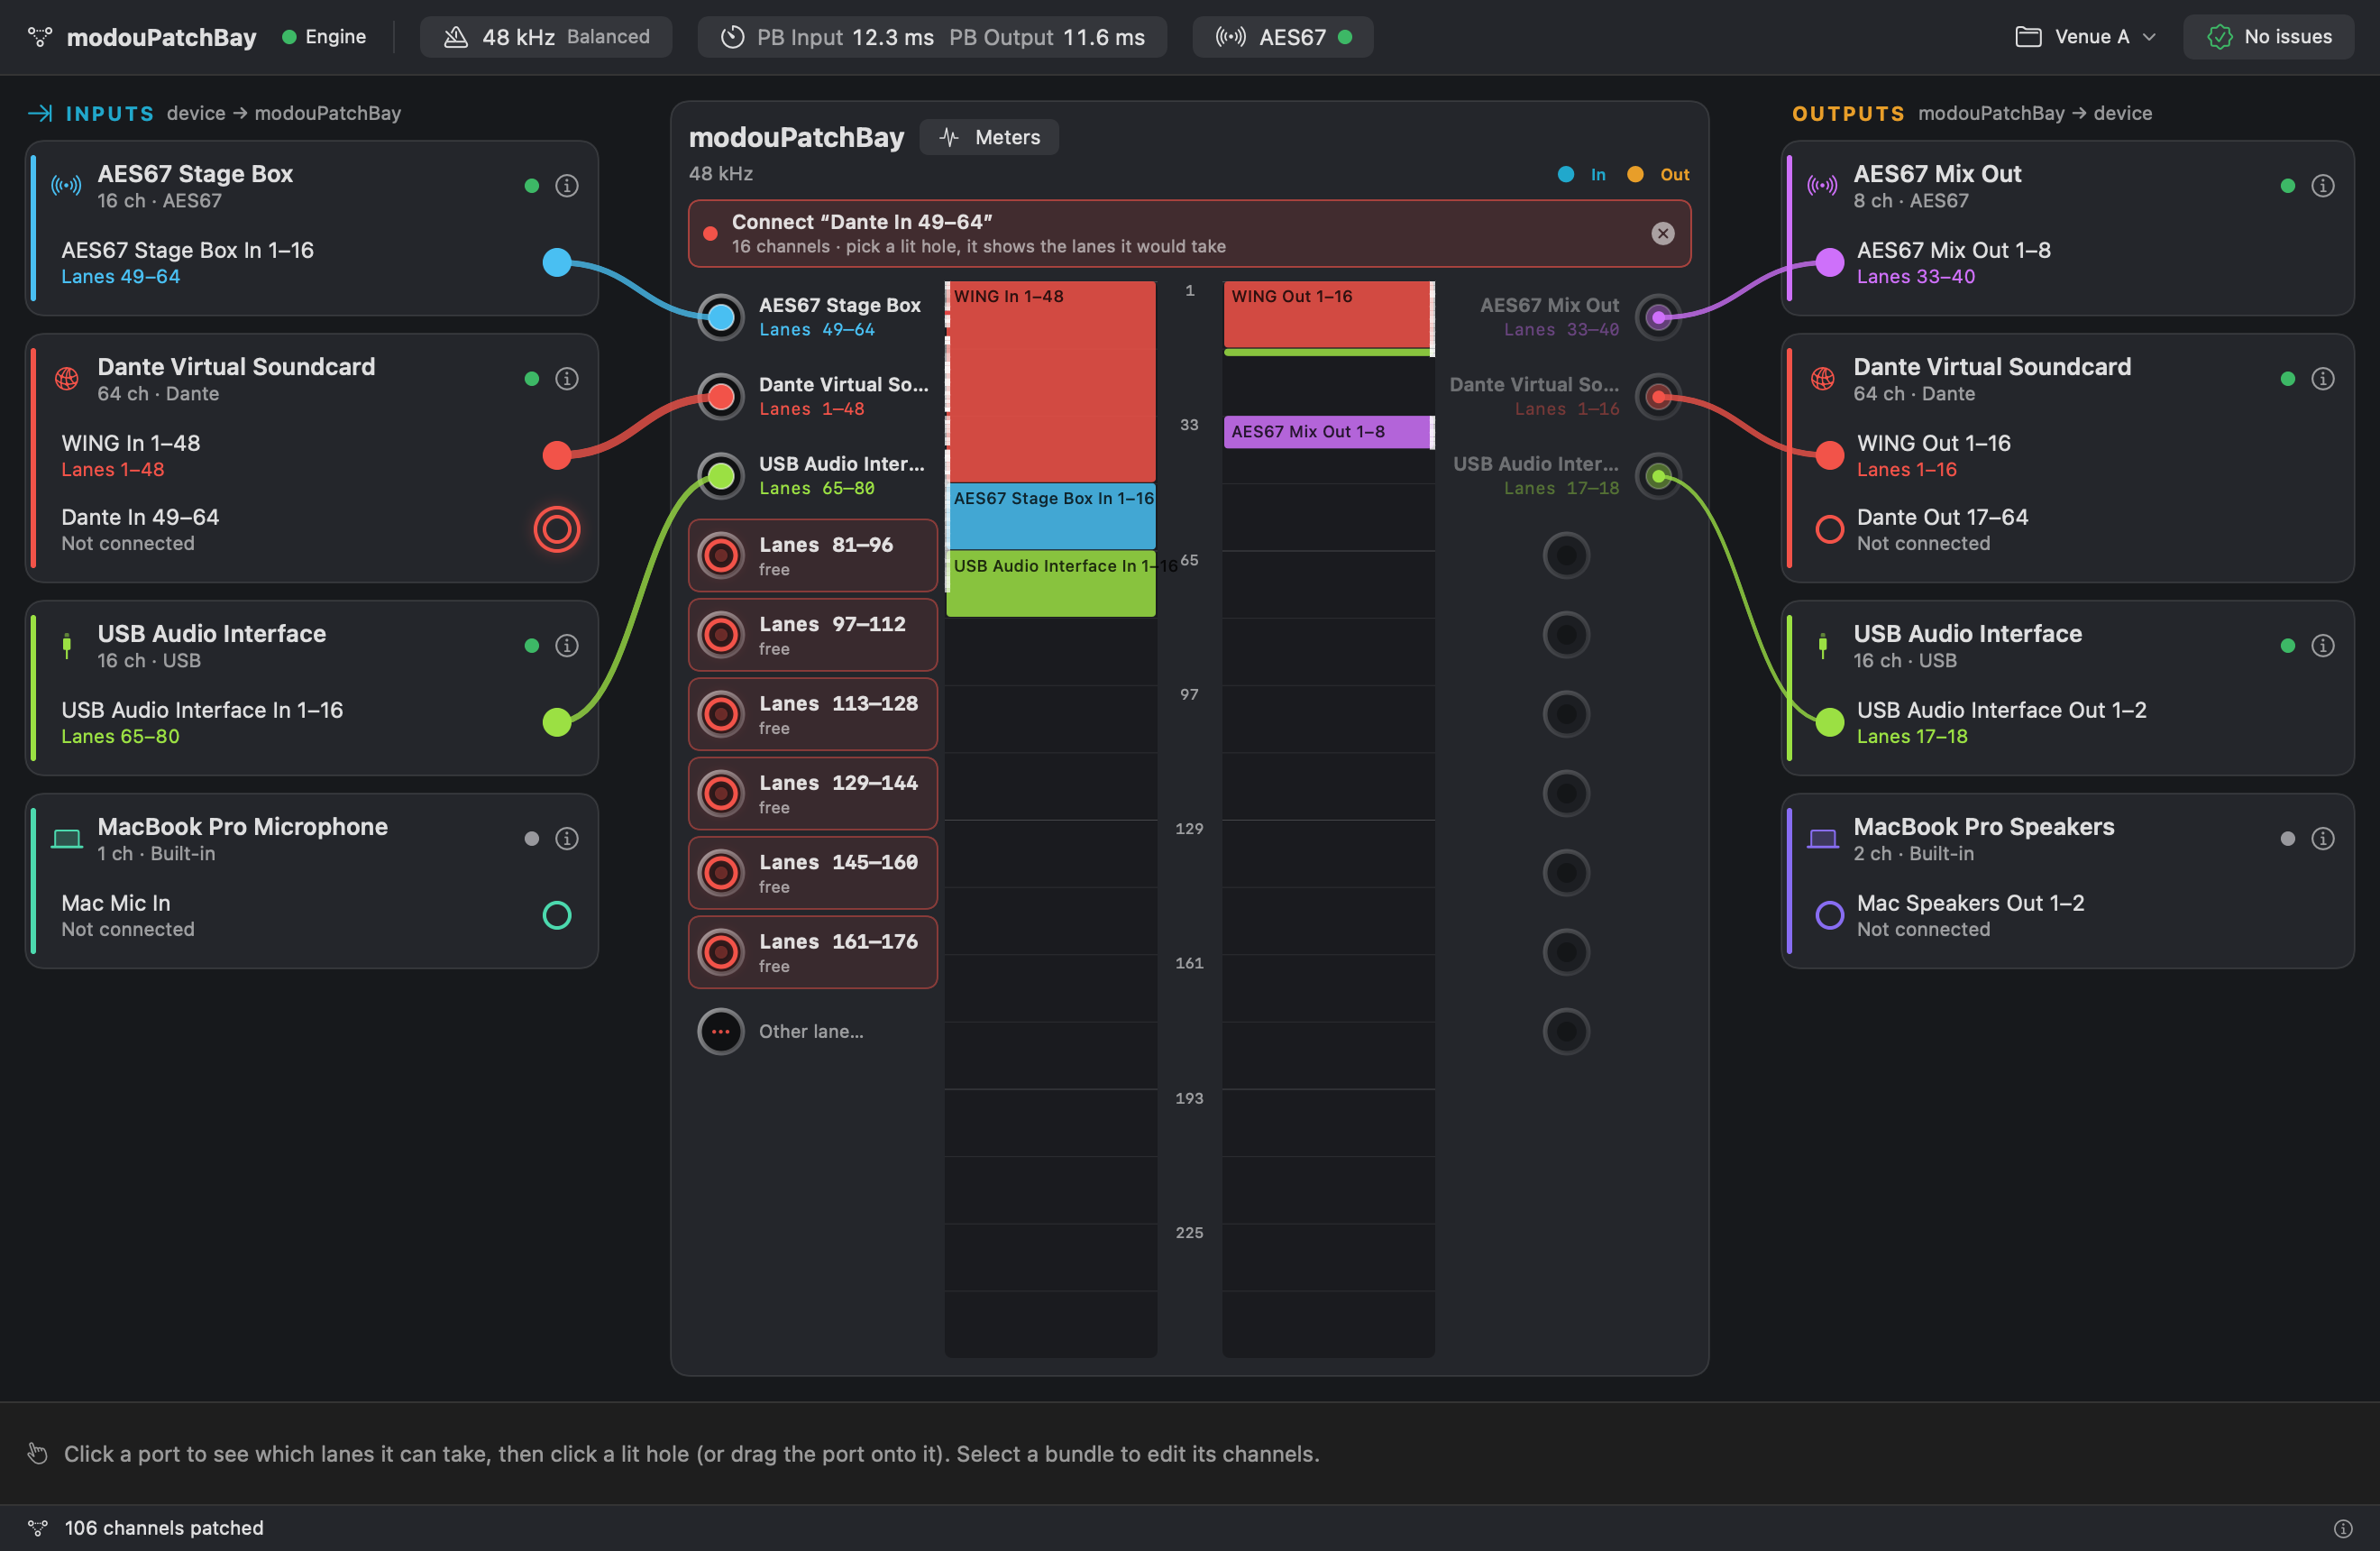
Task: Show info for USB Audio Interface output
Action: [x=2323, y=646]
